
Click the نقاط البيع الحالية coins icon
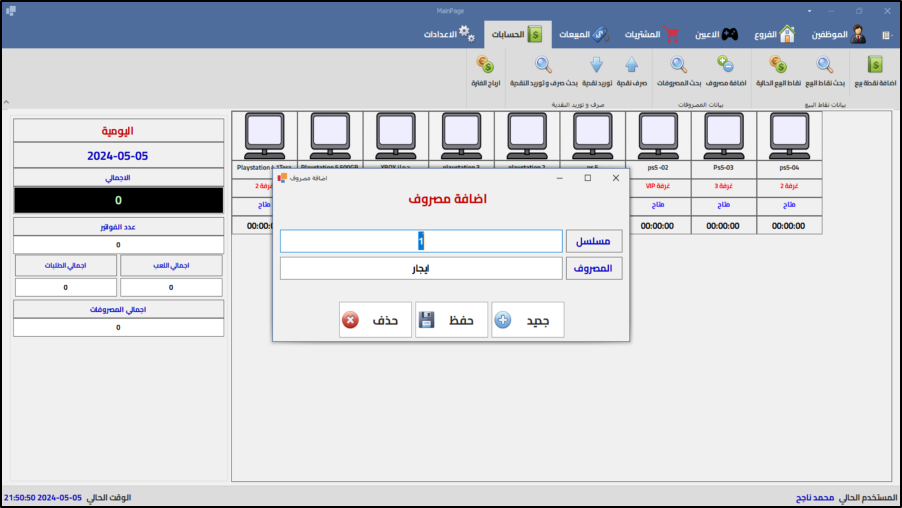click(777, 66)
